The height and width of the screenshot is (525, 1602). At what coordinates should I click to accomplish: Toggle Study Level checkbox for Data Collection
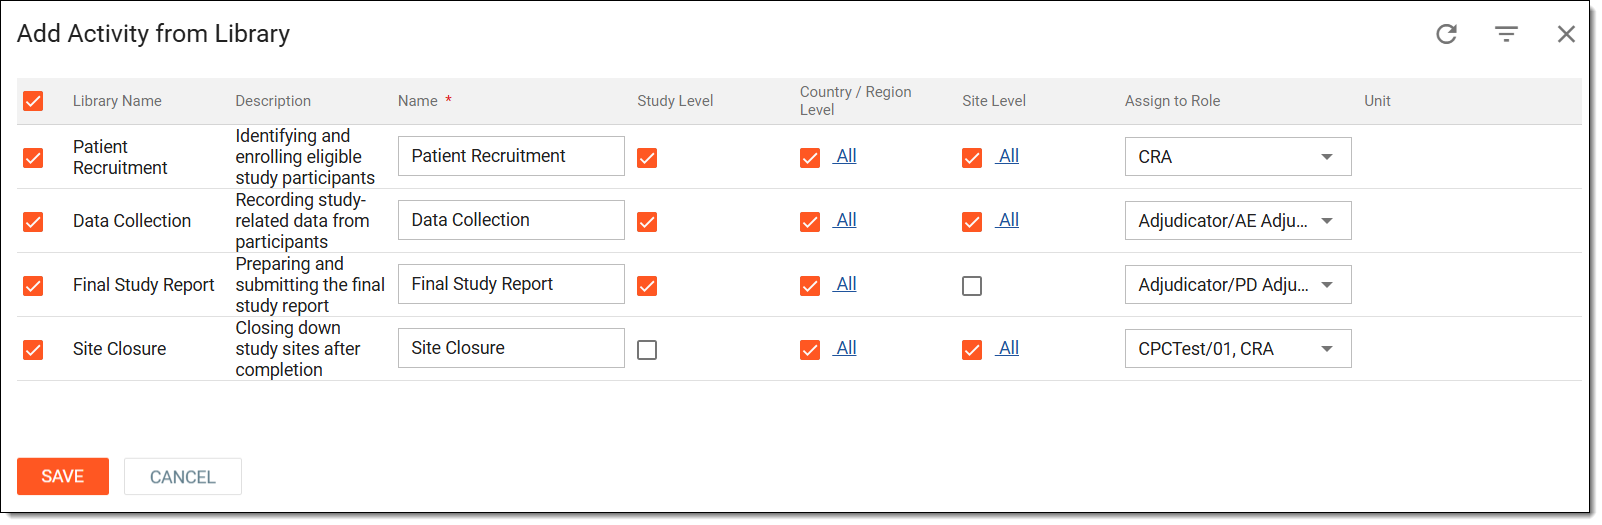[x=647, y=222]
